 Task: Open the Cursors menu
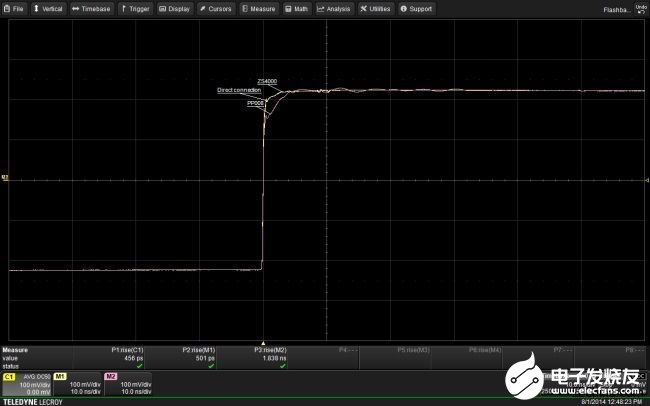[216, 9]
